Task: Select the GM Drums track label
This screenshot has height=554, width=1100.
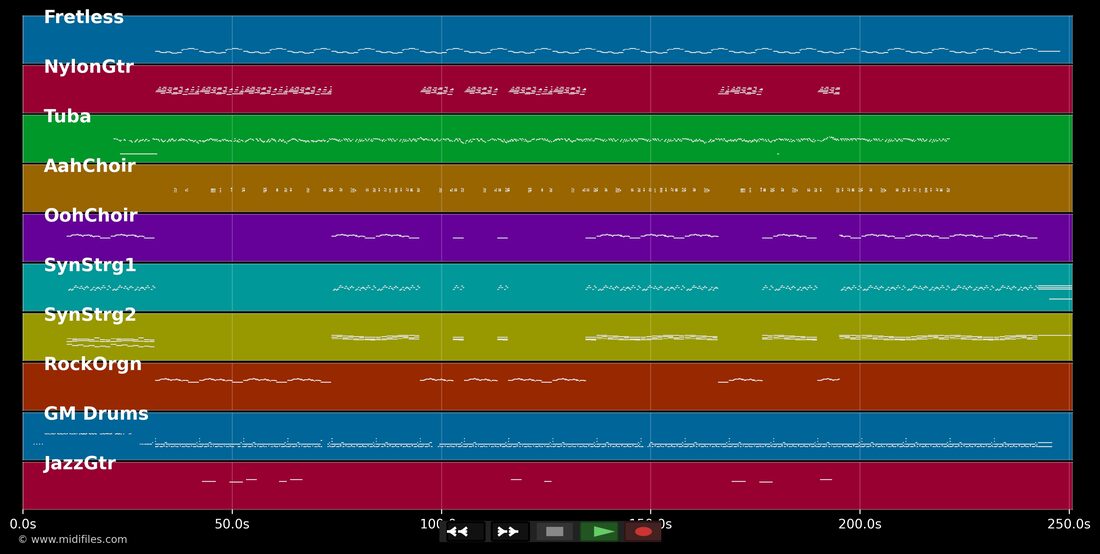Action: 96,414
